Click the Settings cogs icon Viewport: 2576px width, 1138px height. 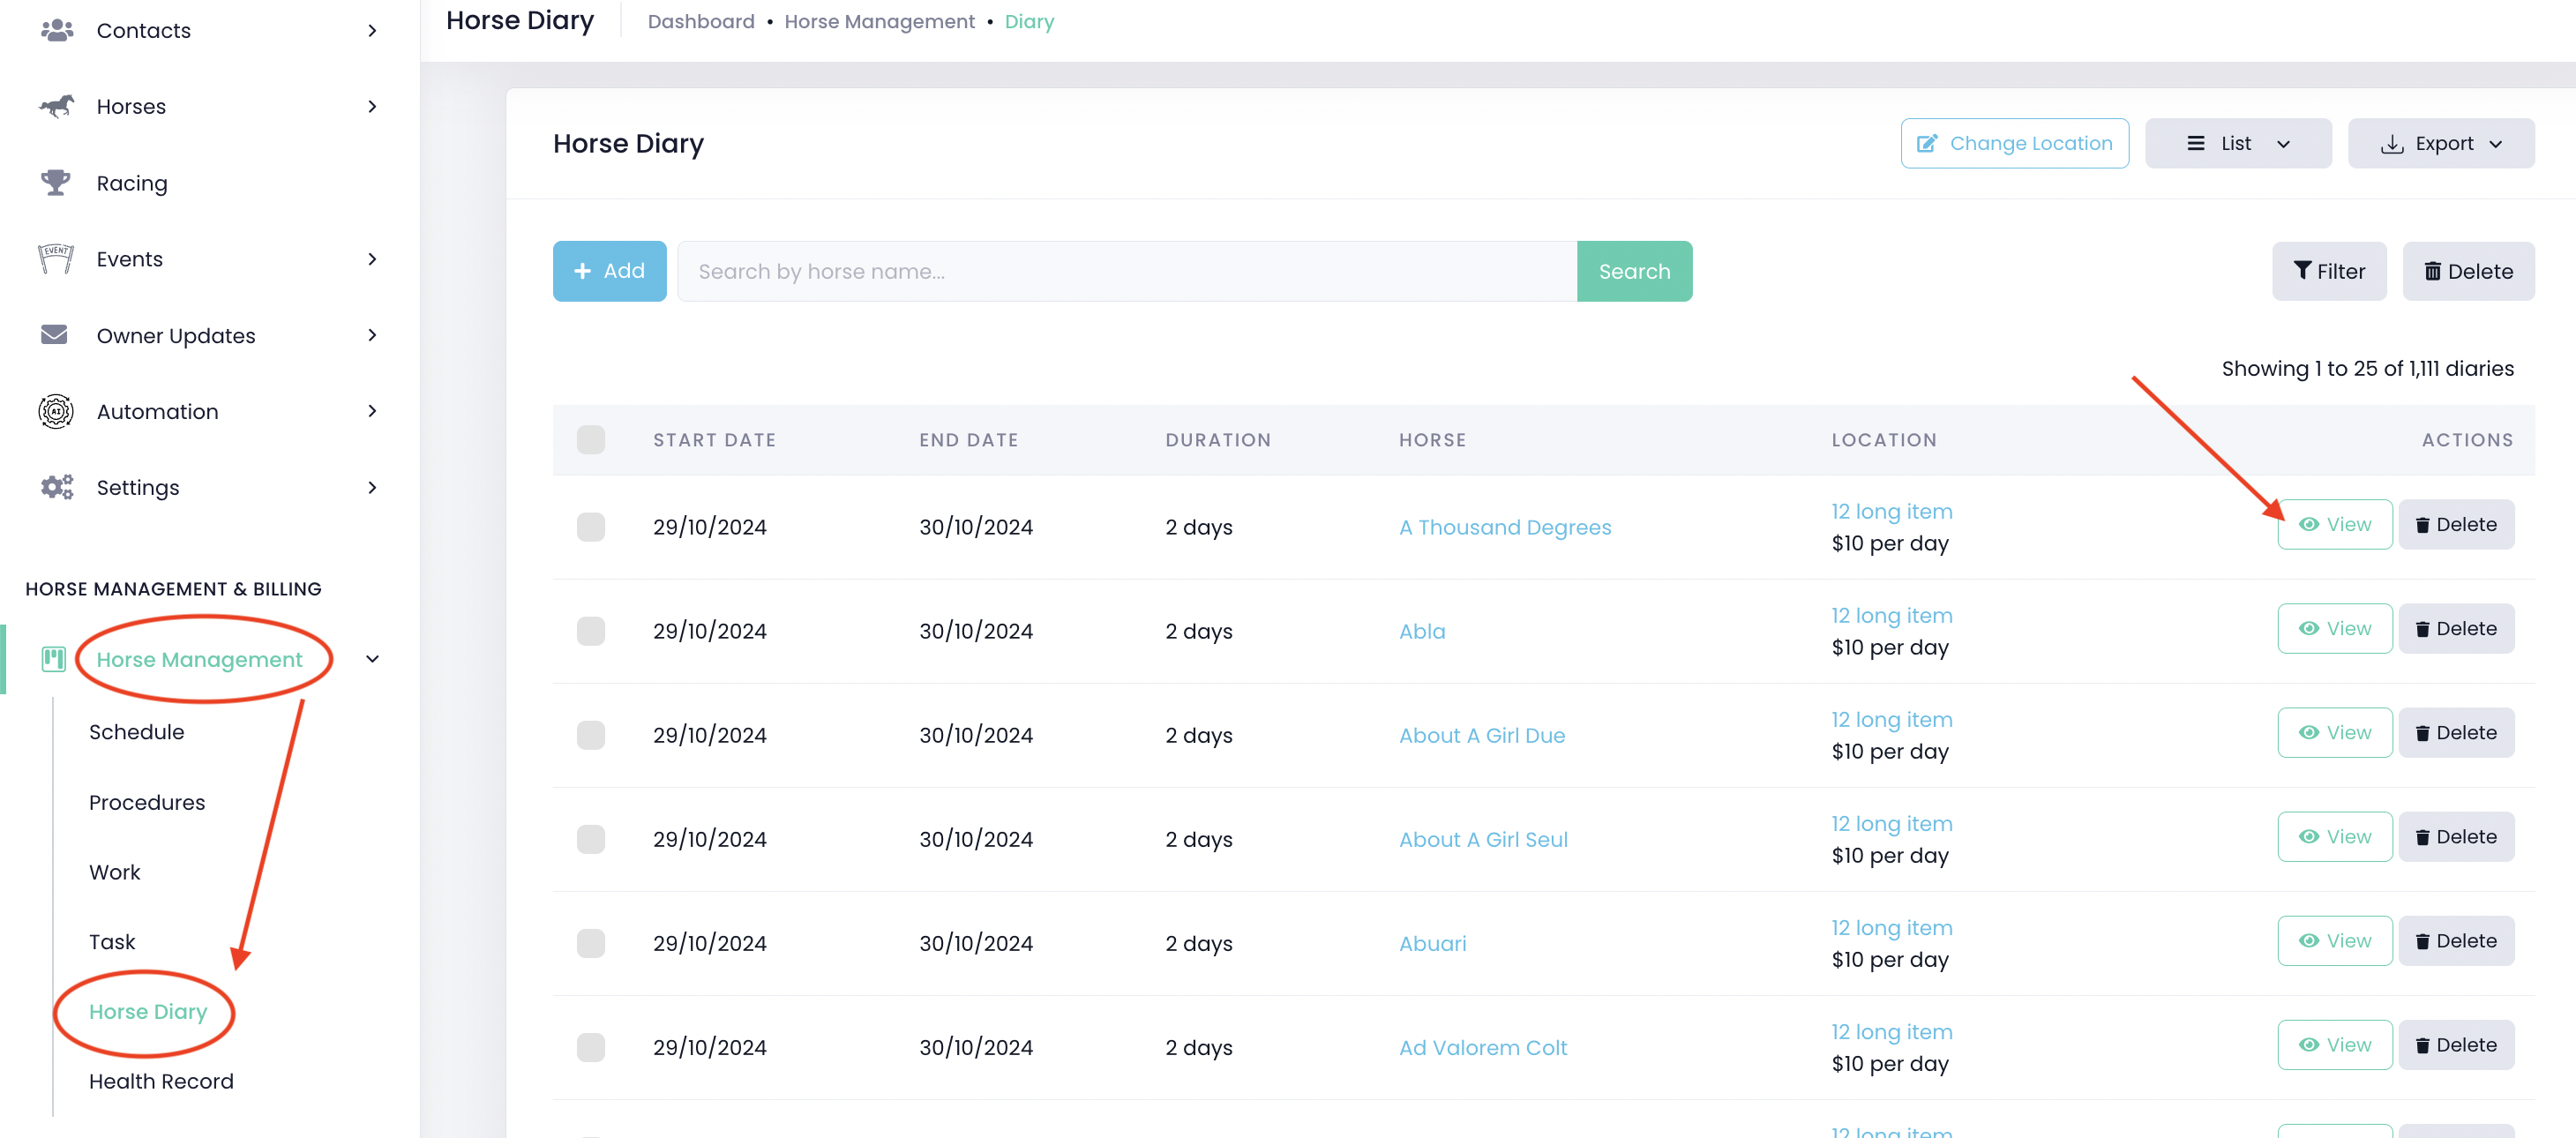click(56, 487)
